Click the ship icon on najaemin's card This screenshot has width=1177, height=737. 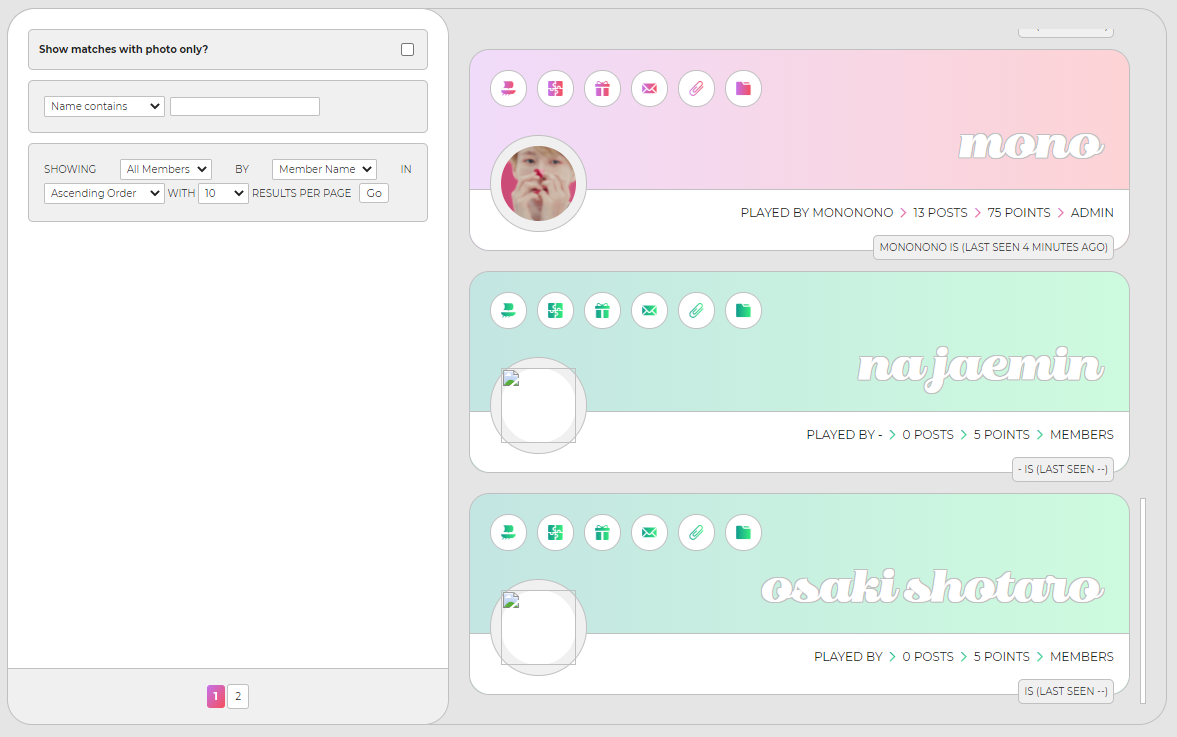pos(508,311)
